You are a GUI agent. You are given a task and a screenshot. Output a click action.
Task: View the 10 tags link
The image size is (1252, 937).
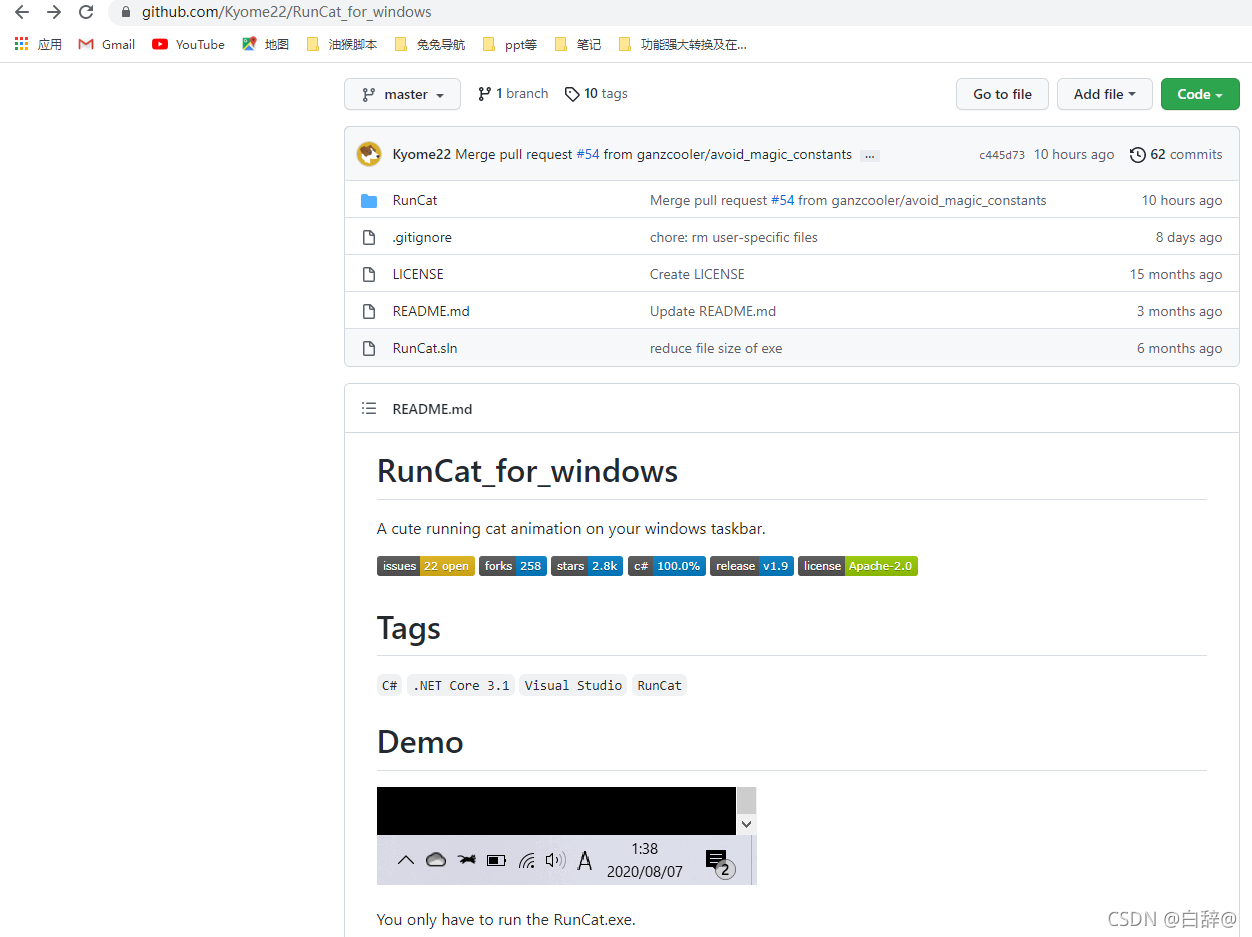coord(596,94)
